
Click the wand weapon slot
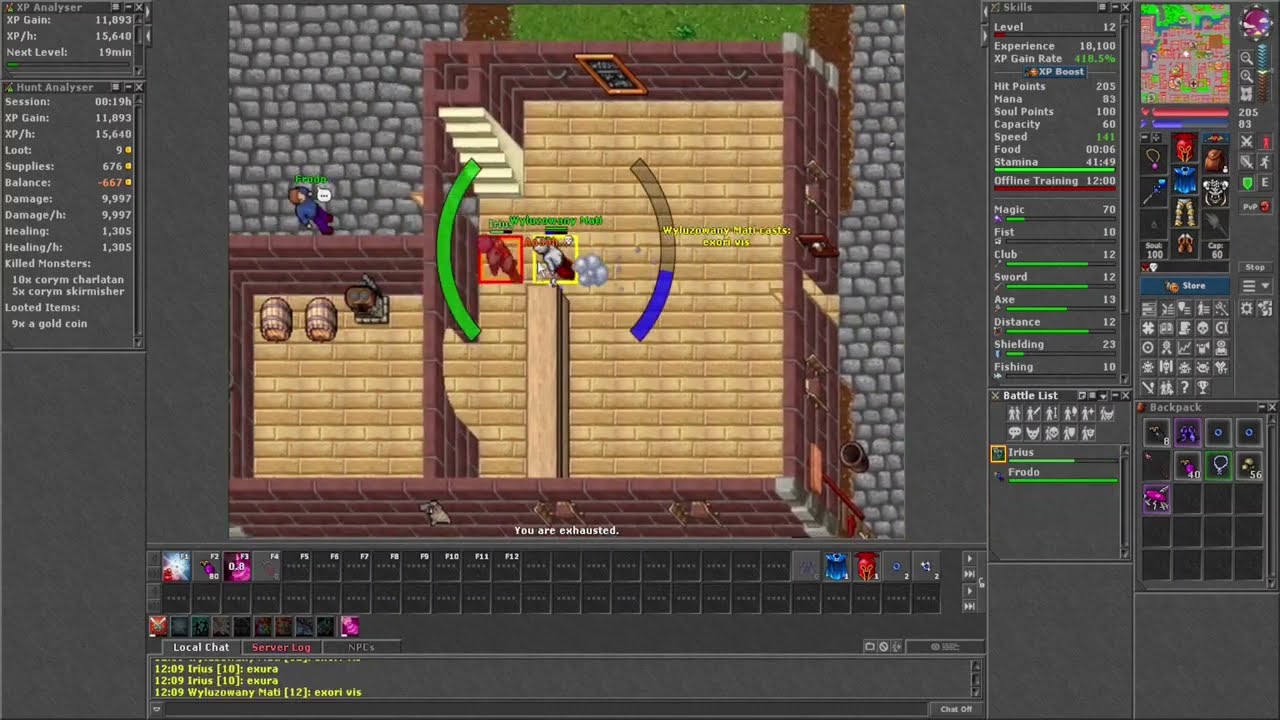pyautogui.click(x=1155, y=192)
